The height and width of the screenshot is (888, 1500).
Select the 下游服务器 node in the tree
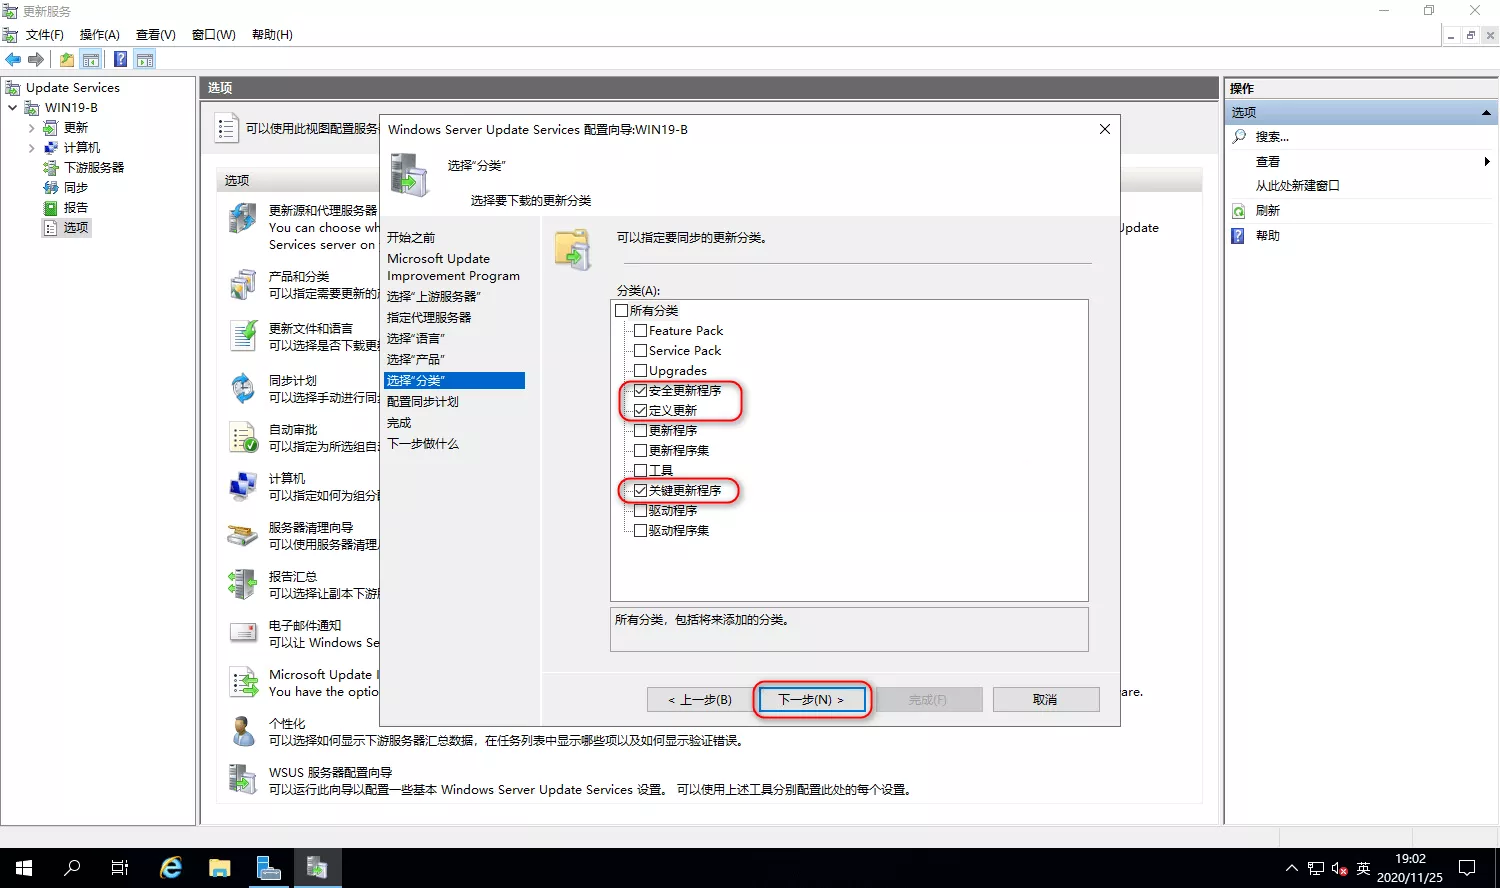pos(94,168)
